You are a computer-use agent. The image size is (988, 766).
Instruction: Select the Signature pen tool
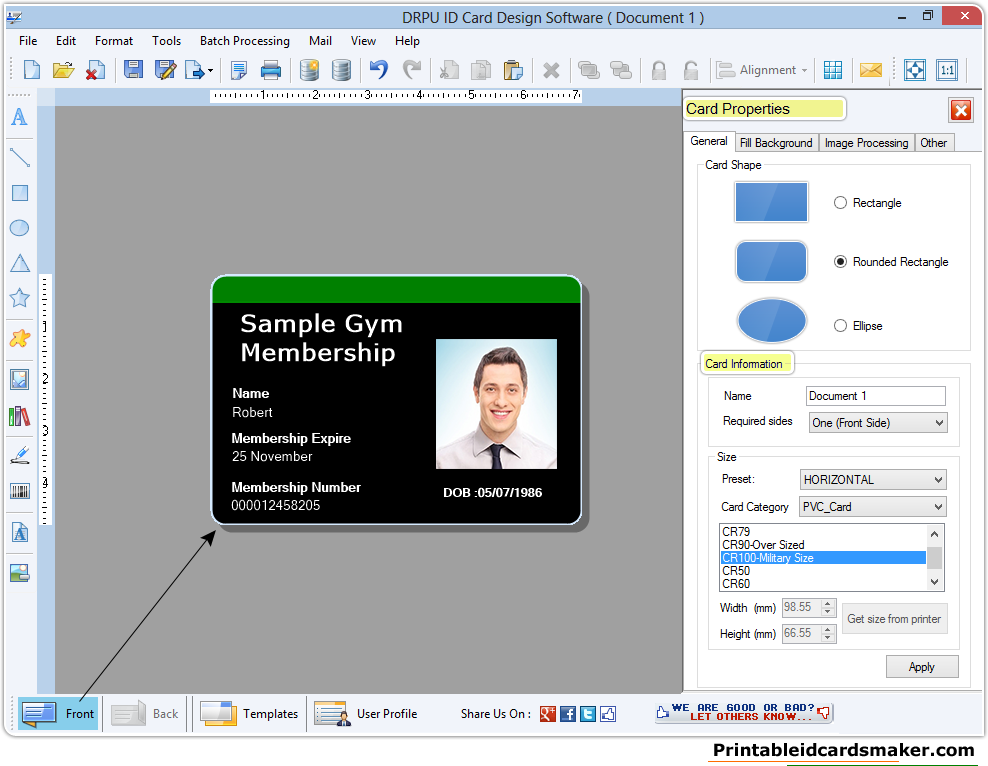pos(20,455)
